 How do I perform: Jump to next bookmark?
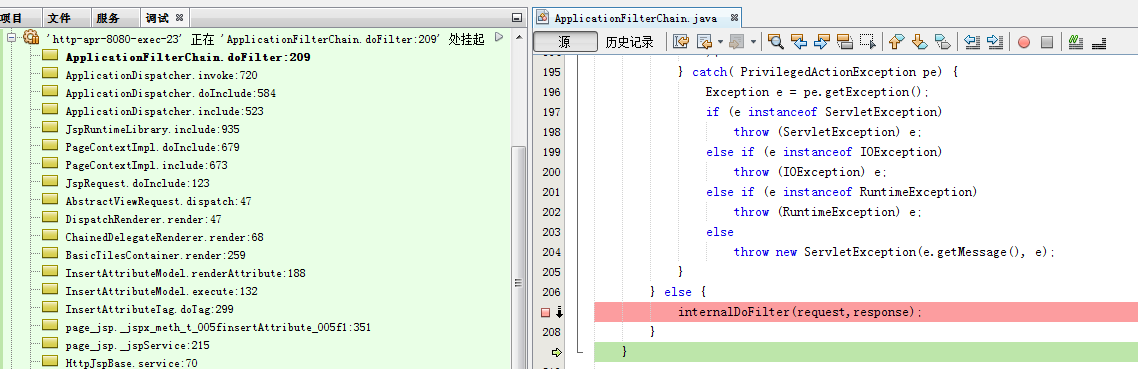tap(920, 41)
